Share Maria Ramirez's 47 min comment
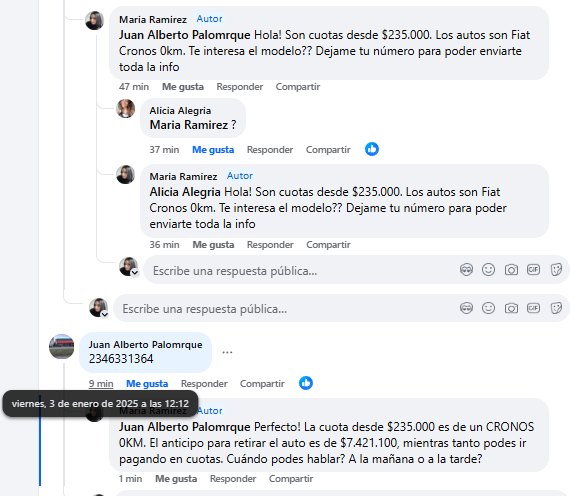This screenshot has width=570, height=496. tap(298, 87)
